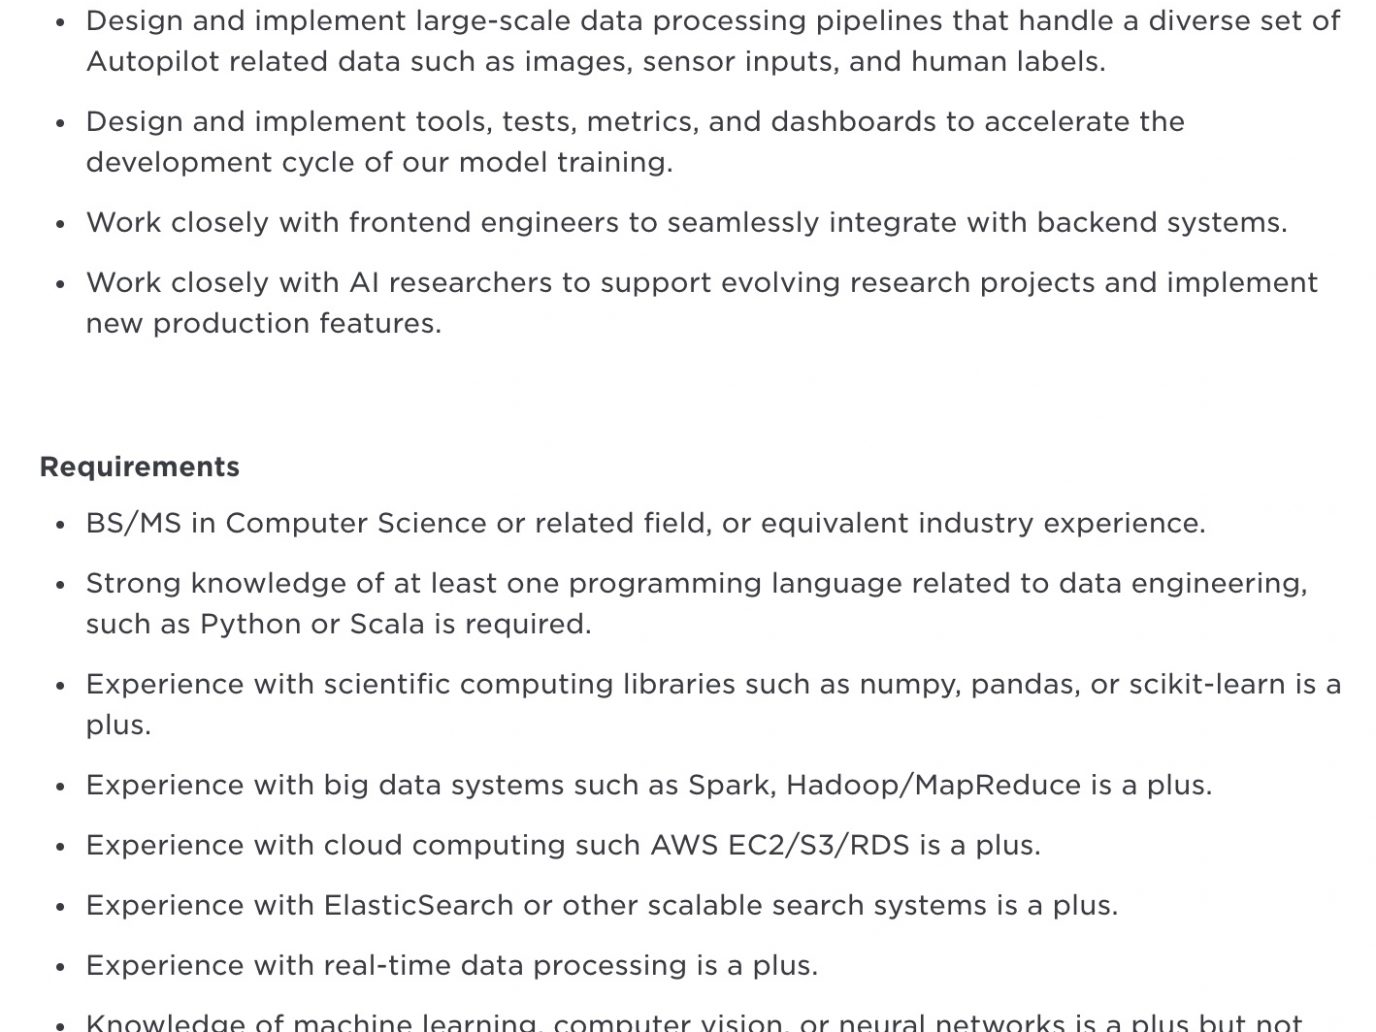Click the words 'equivalent industry experience'
Image resolution: width=1376 pixels, height=1032 pixels.
click(1061, 523)
